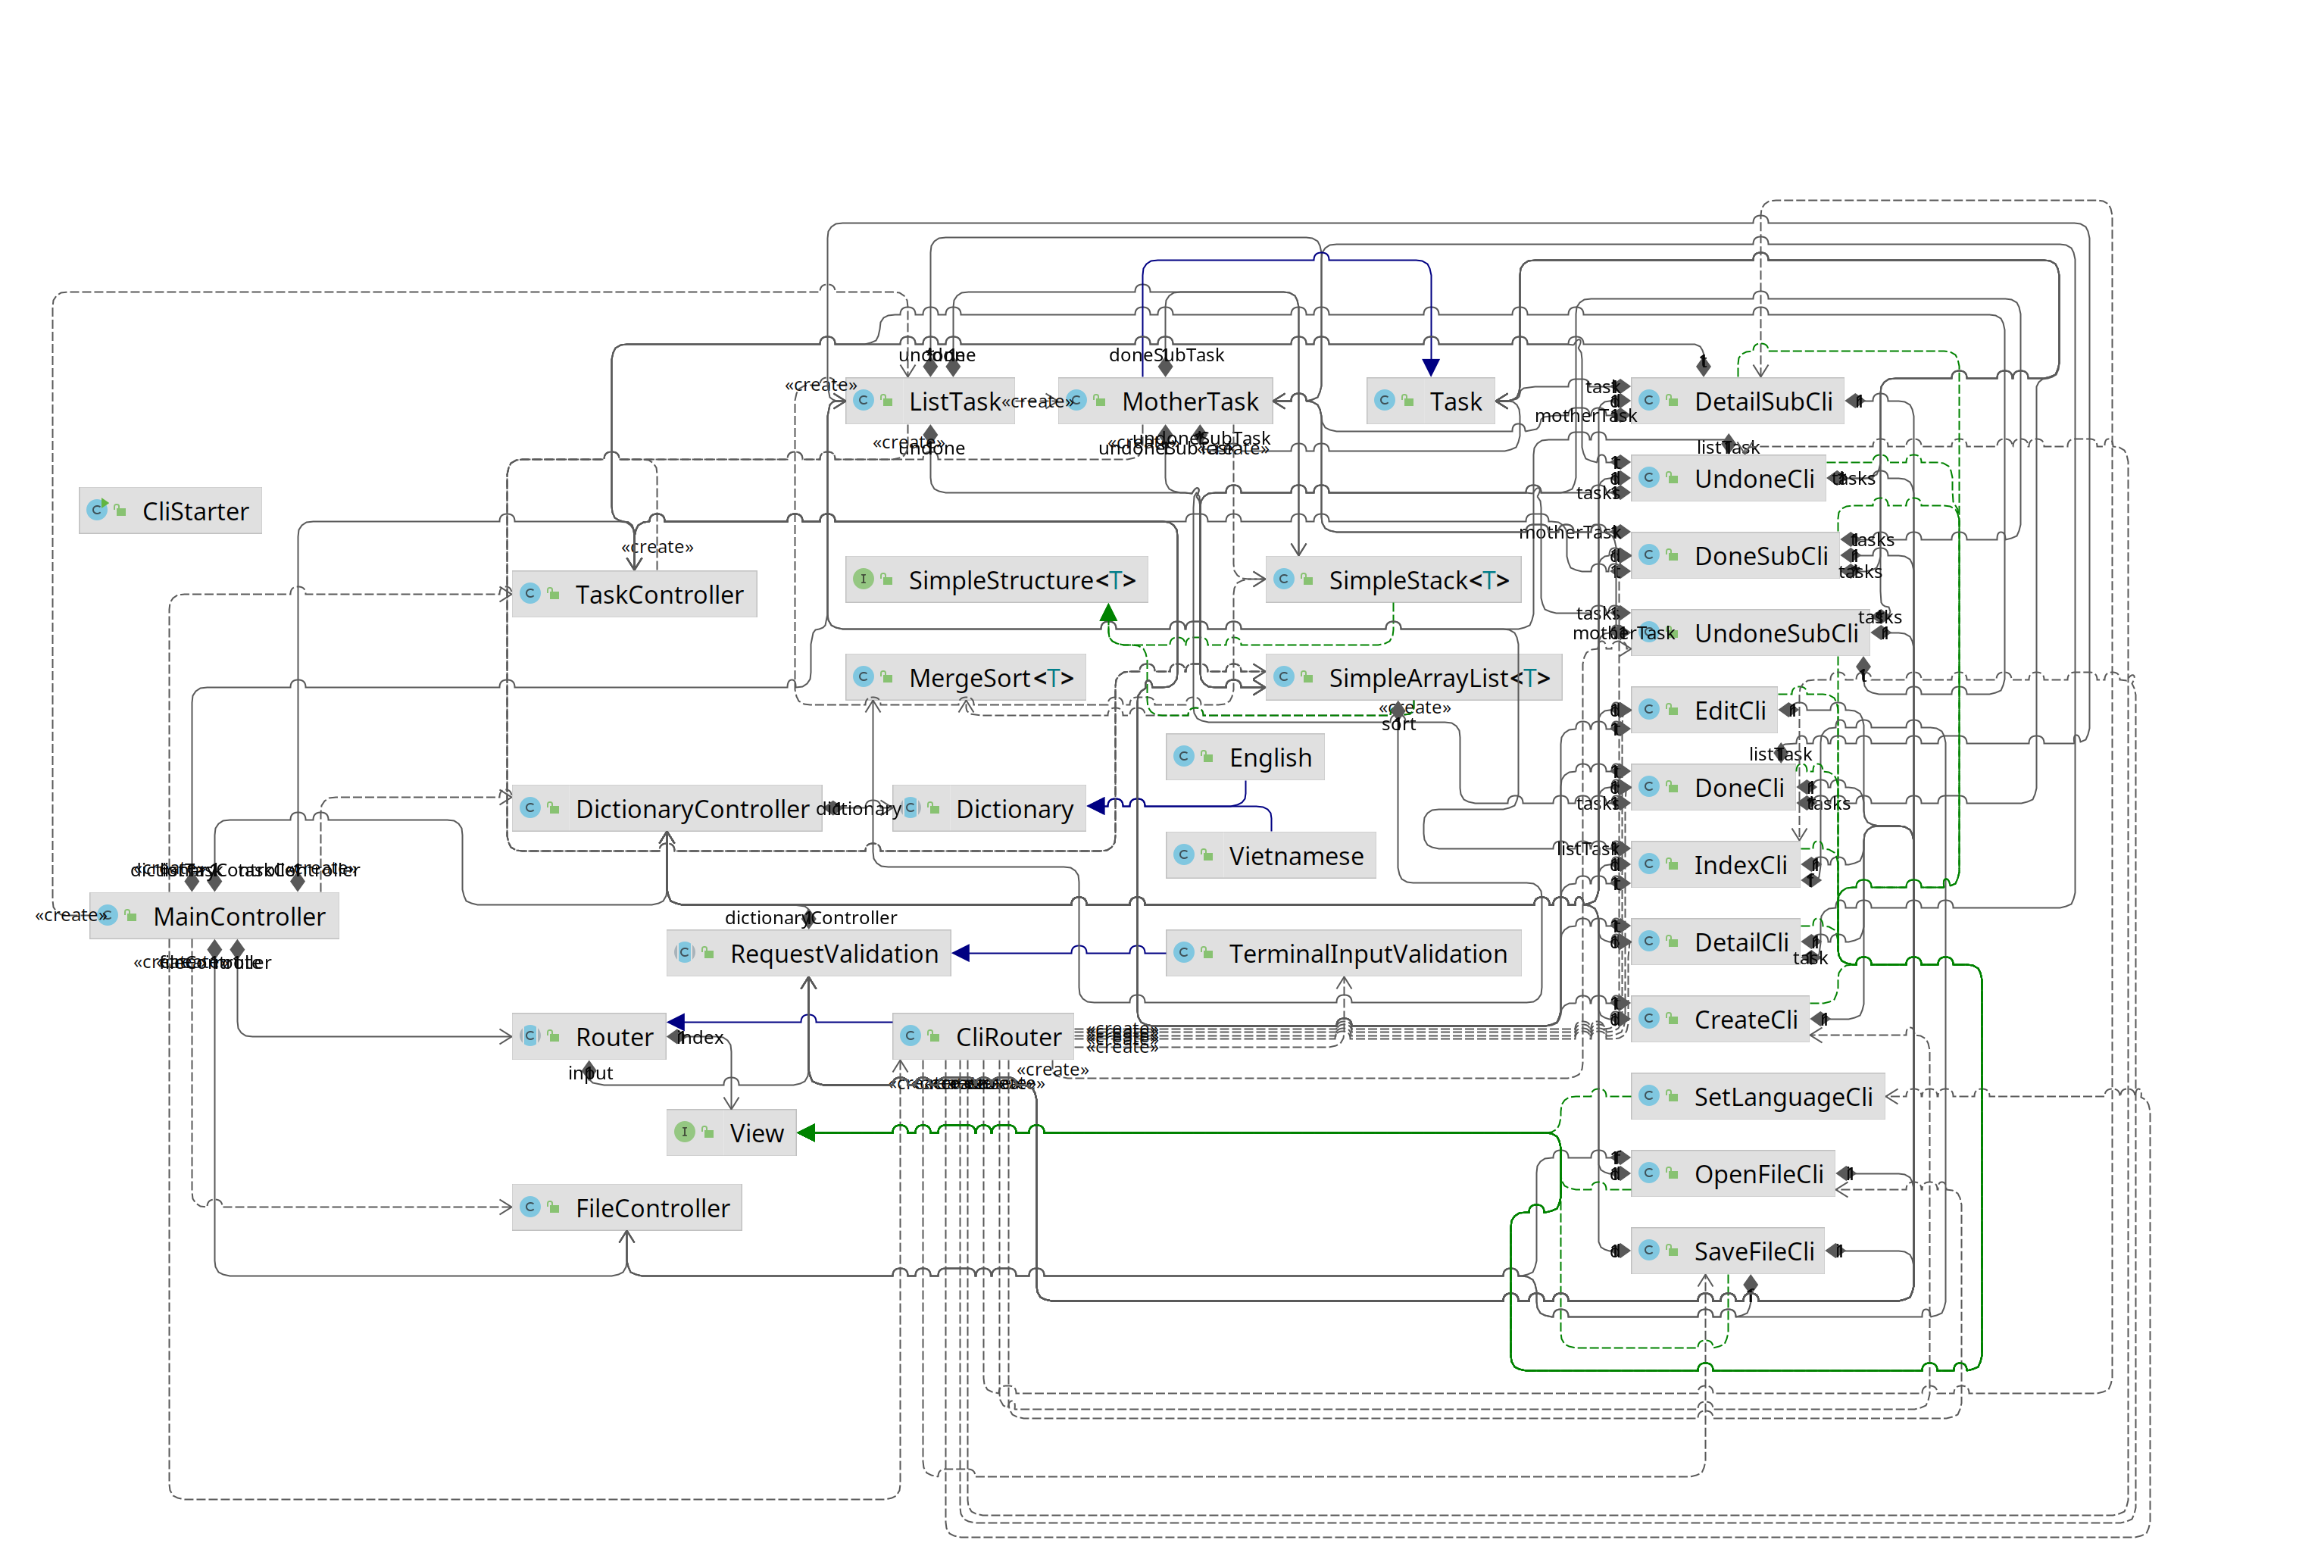
Task: Click the RequestValidation abstract class icon
Action: coord(685,952)
